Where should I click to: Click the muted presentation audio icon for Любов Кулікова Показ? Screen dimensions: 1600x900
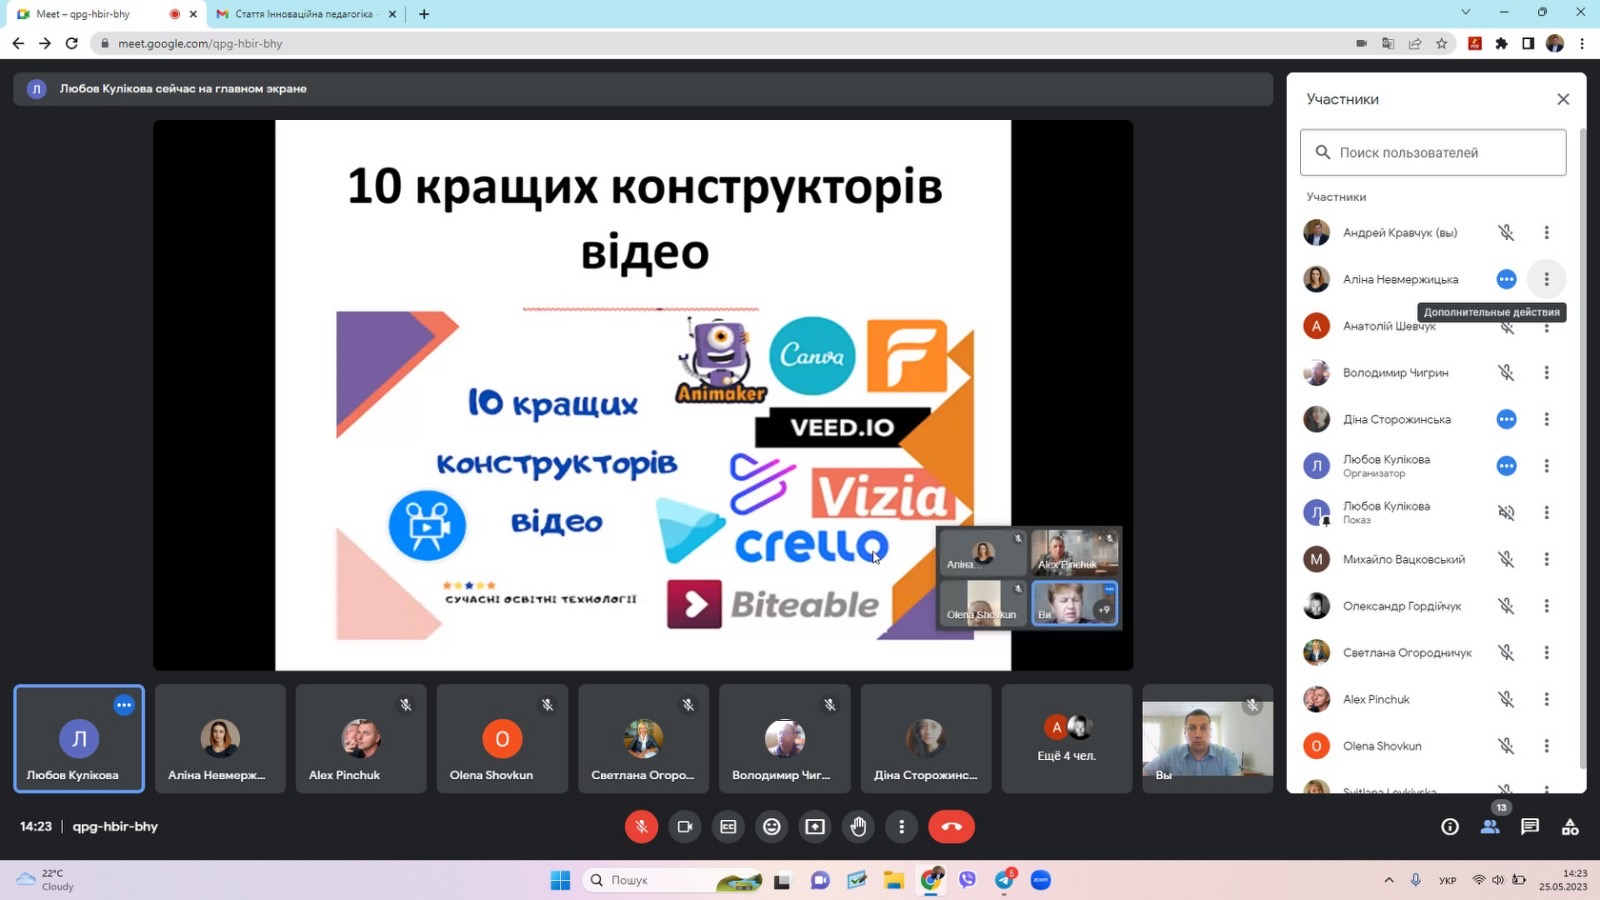[1506, 513]
